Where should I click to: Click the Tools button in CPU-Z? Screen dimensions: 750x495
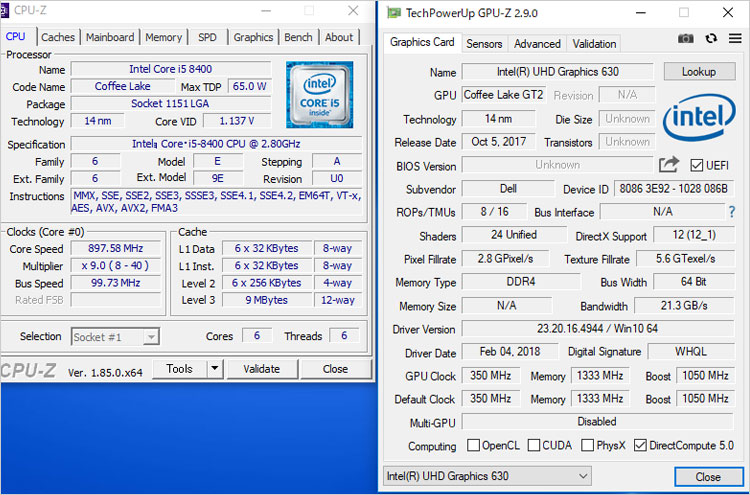(x=180, y=369)
